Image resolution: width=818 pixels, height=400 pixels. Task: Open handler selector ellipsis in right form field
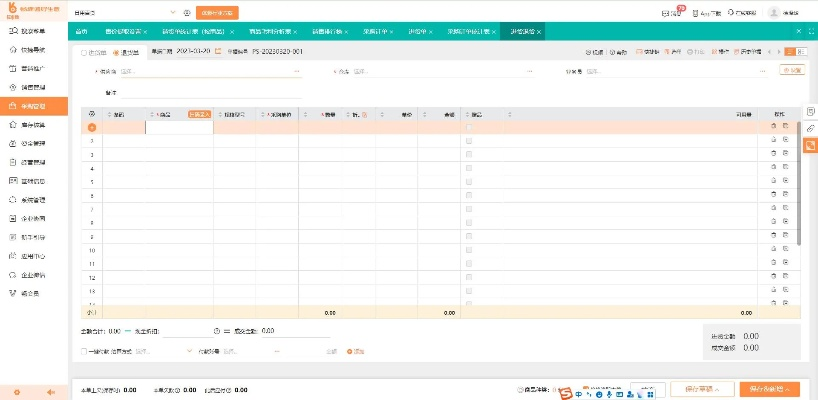coord(763,71)
